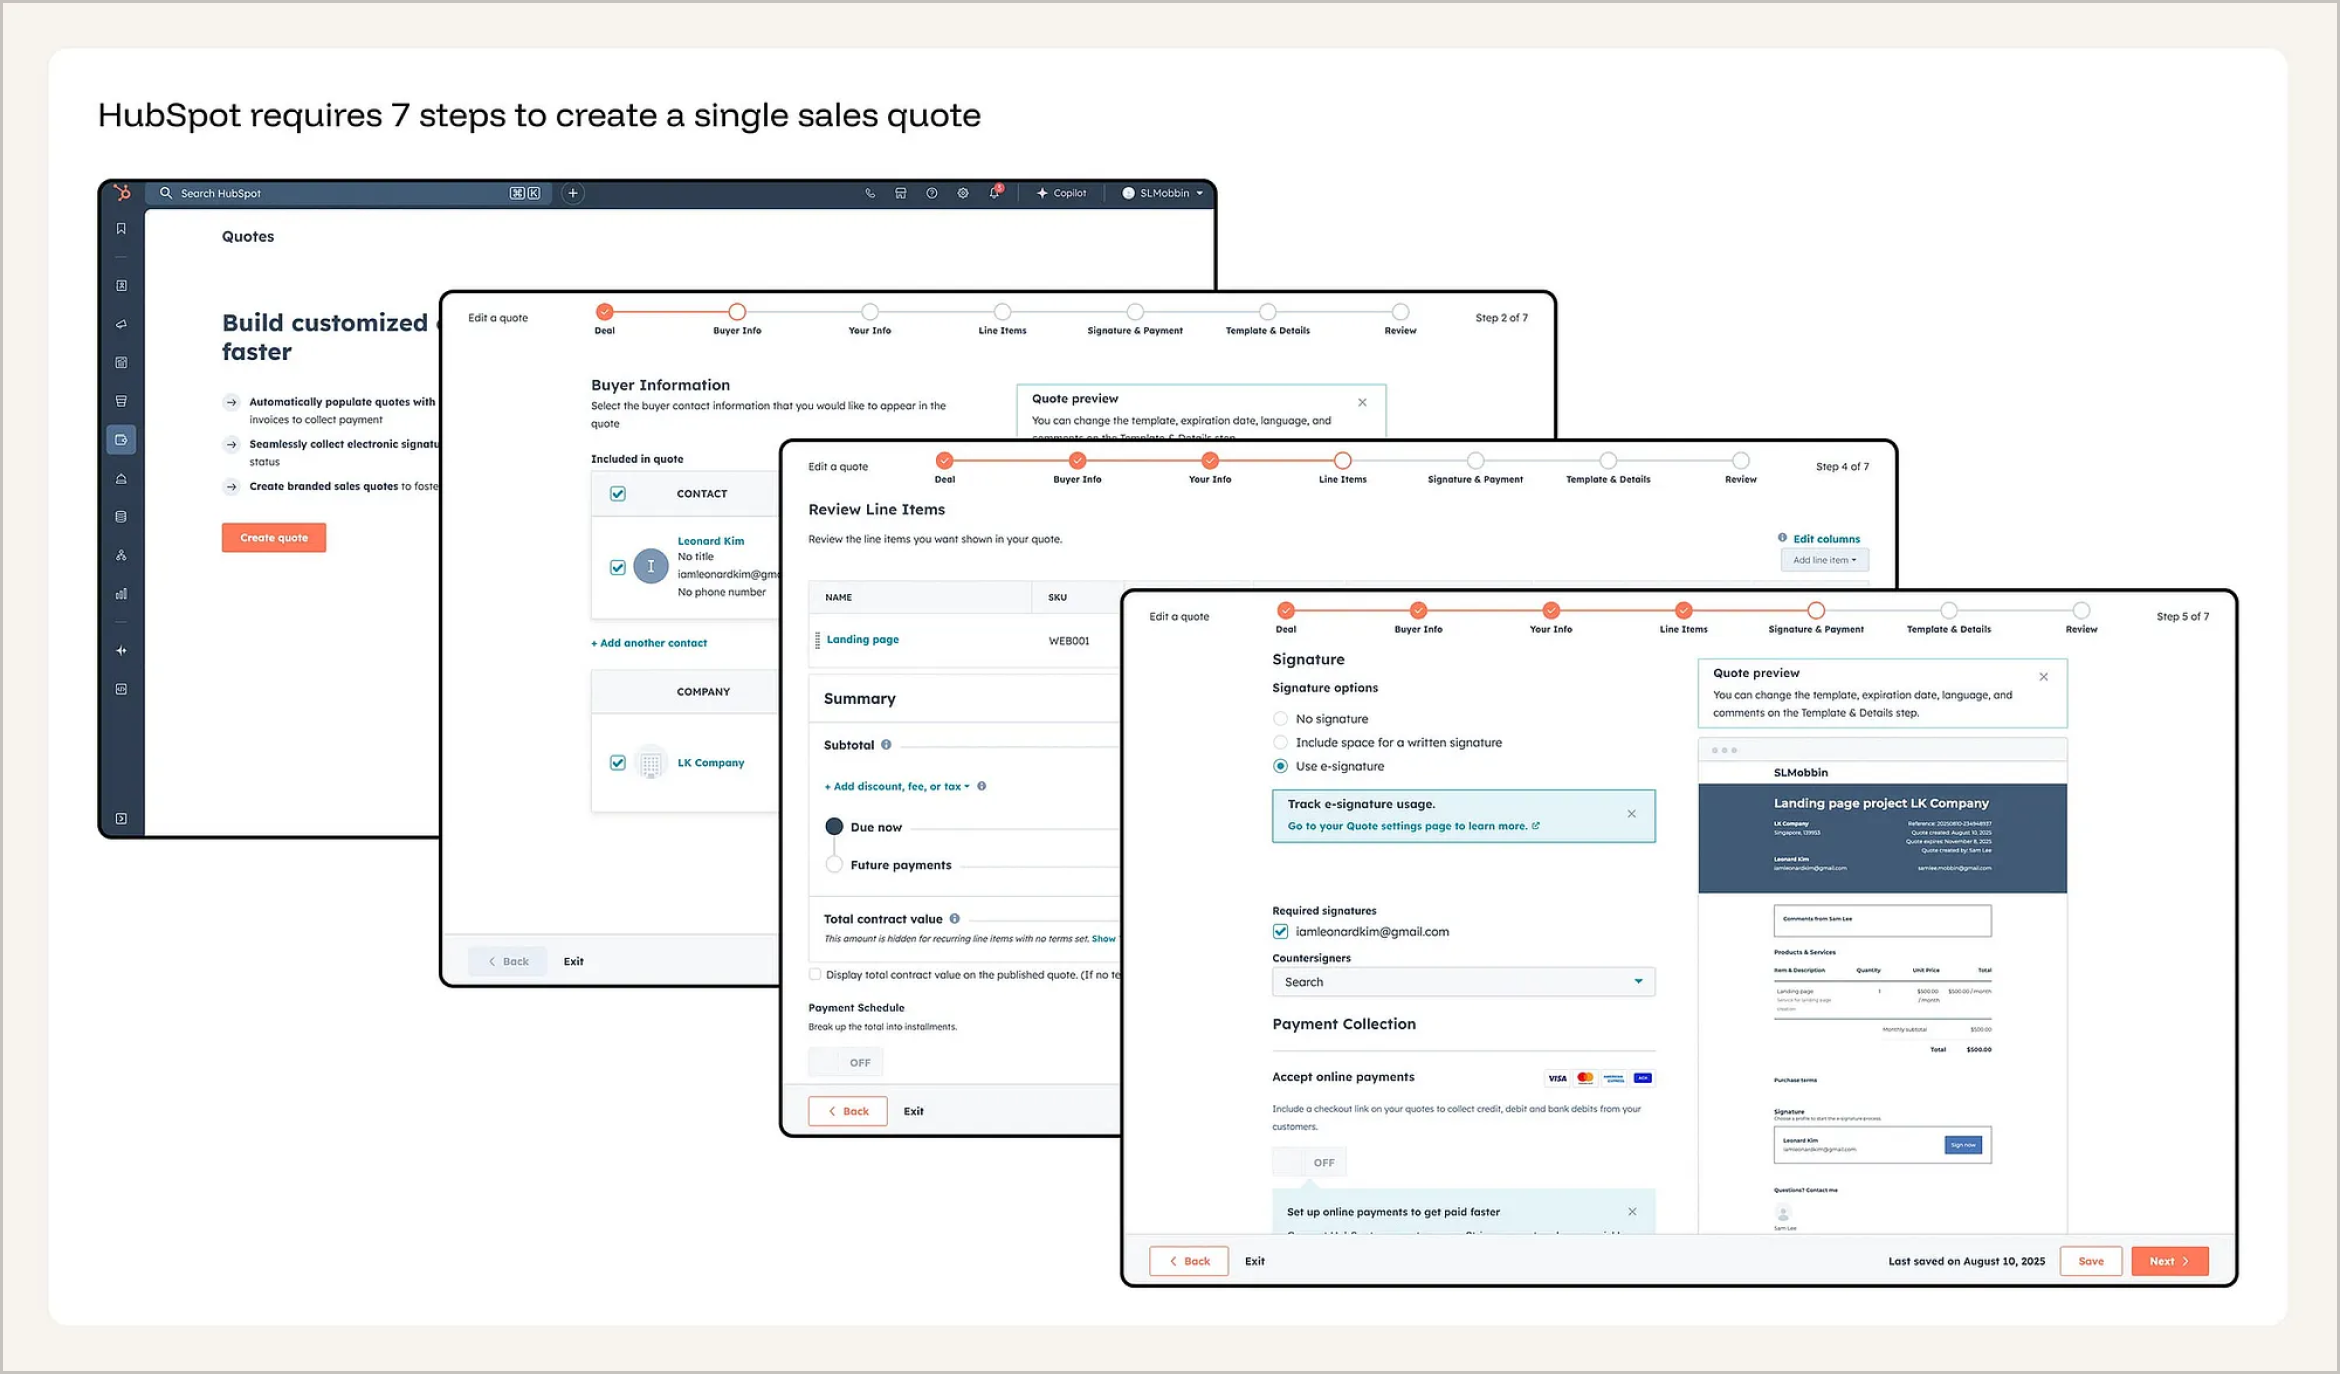
Task: Select Include space for a written signature
Action: pyautogui.click(x=1280, y=742)
